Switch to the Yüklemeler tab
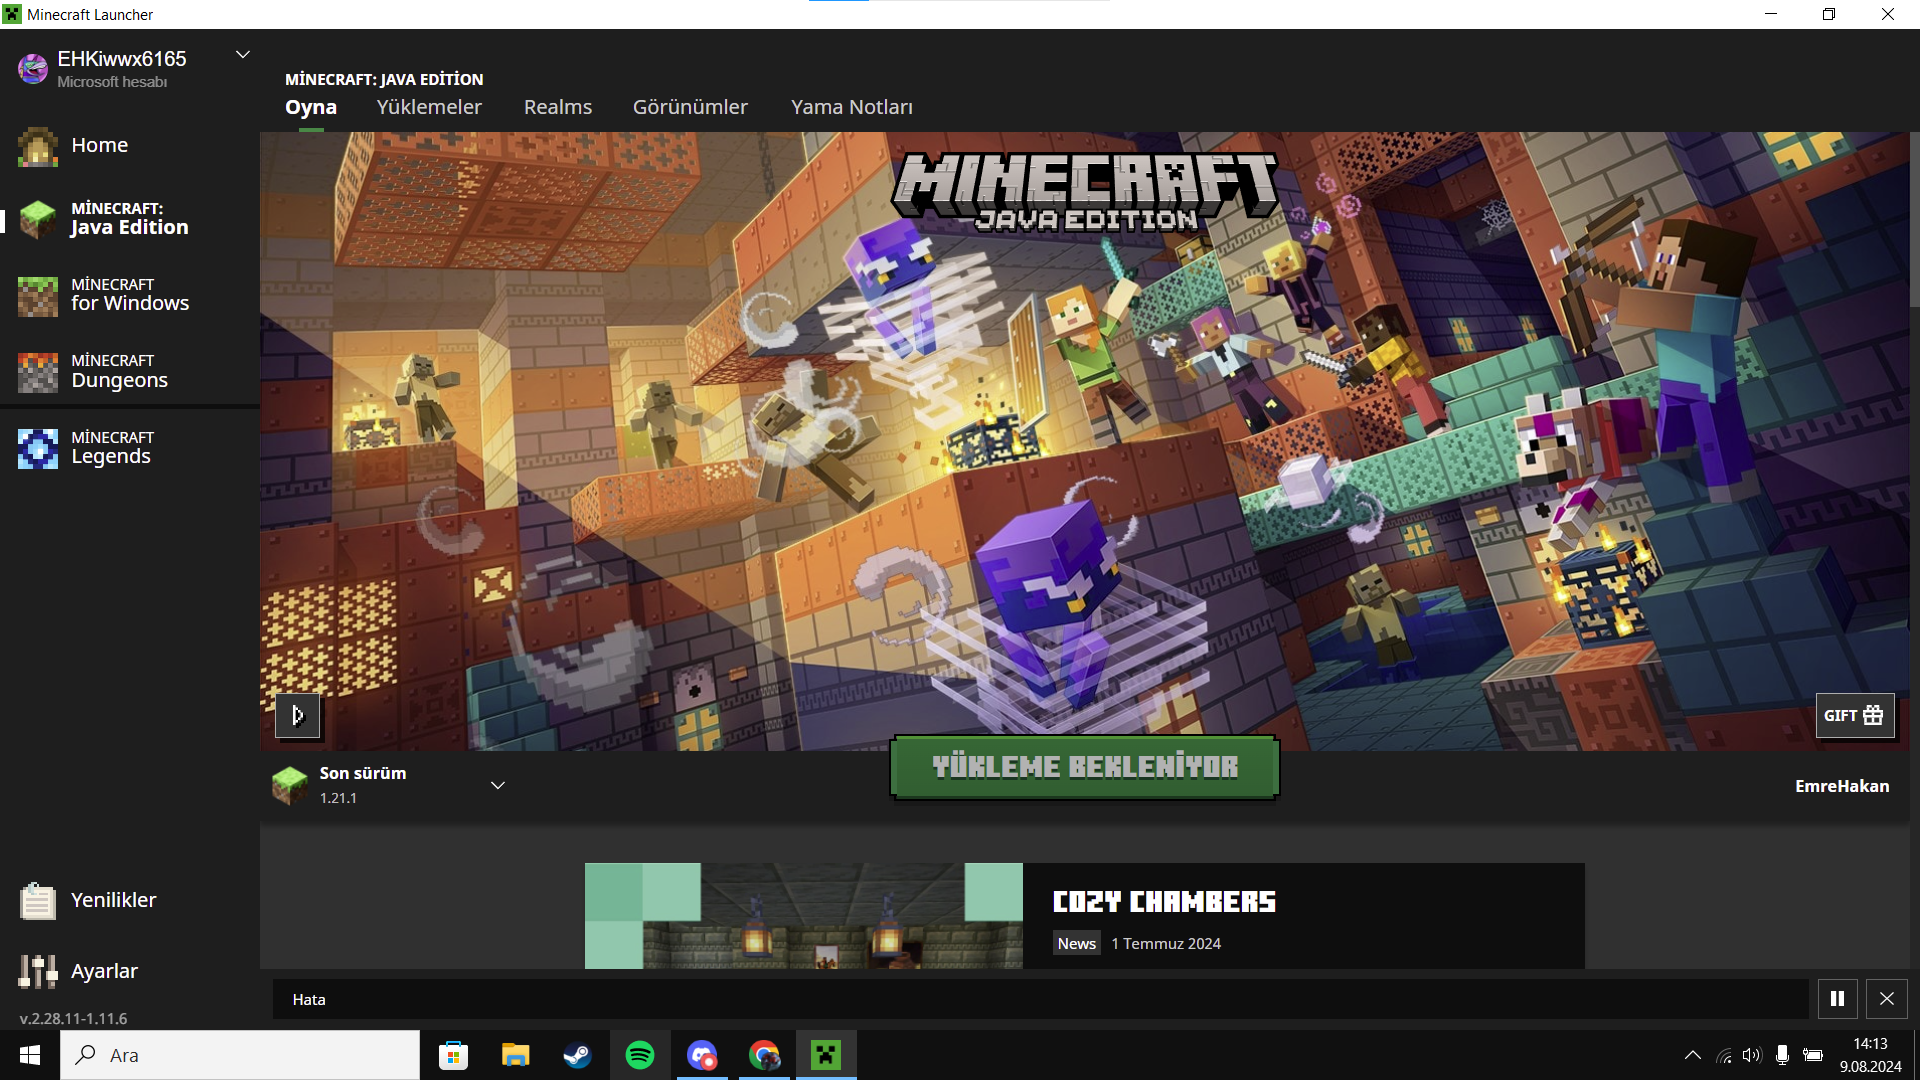 coord(429,107)
